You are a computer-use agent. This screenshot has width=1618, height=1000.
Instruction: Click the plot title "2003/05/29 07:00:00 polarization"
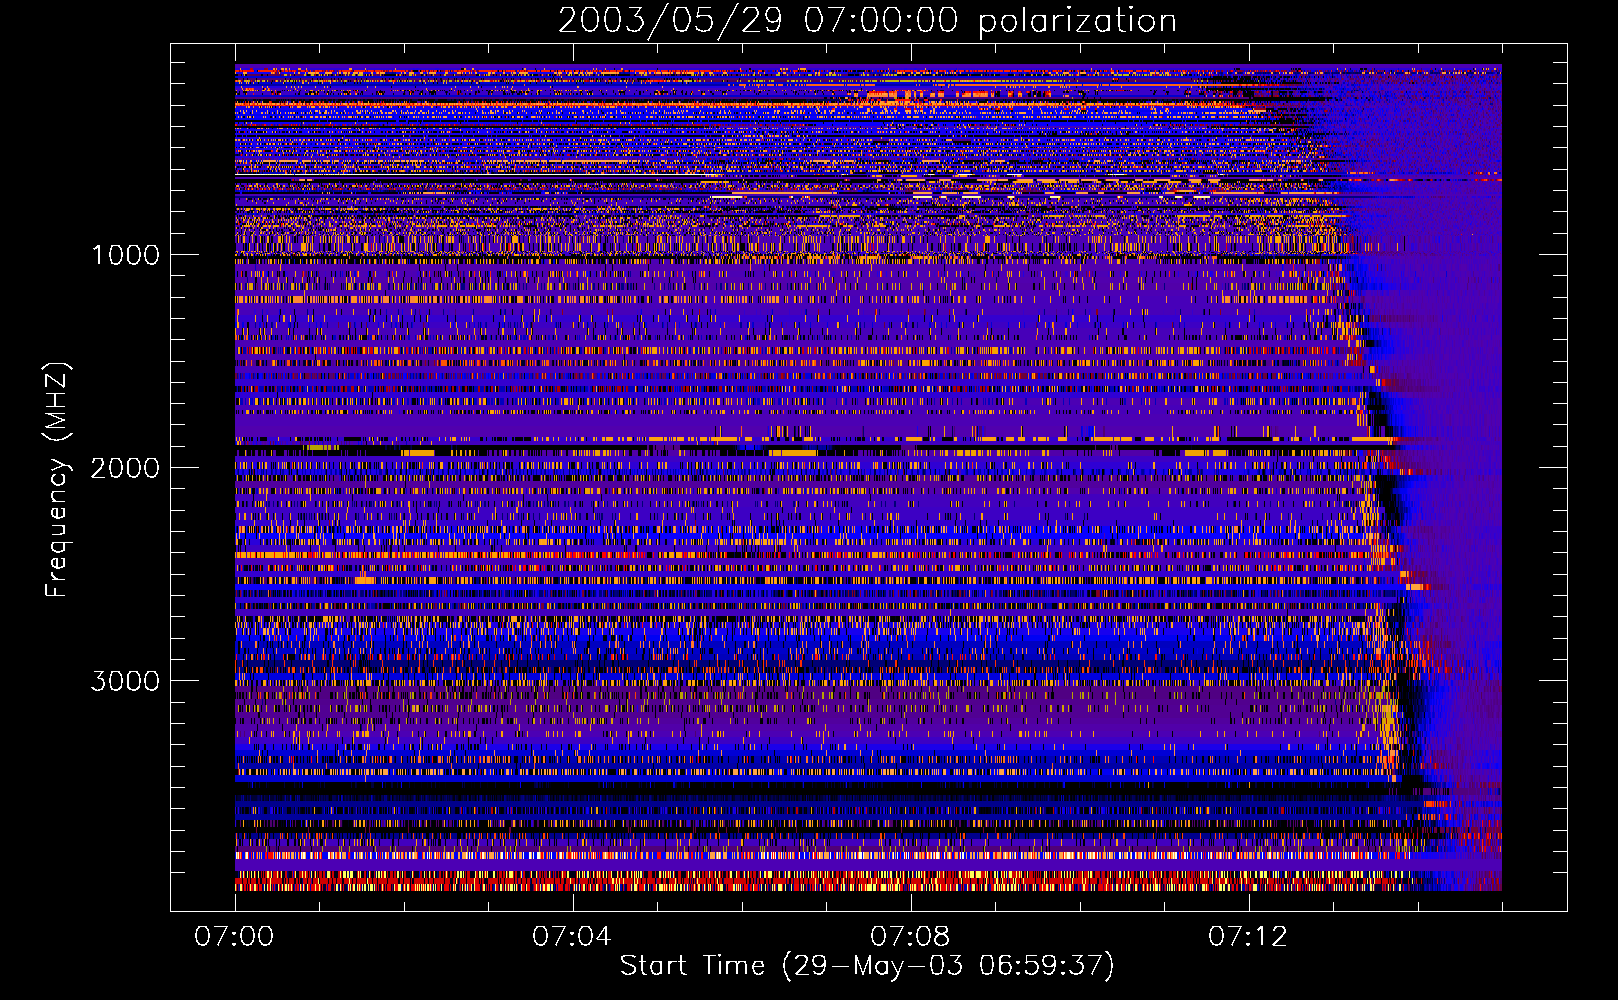click(867, 21)
